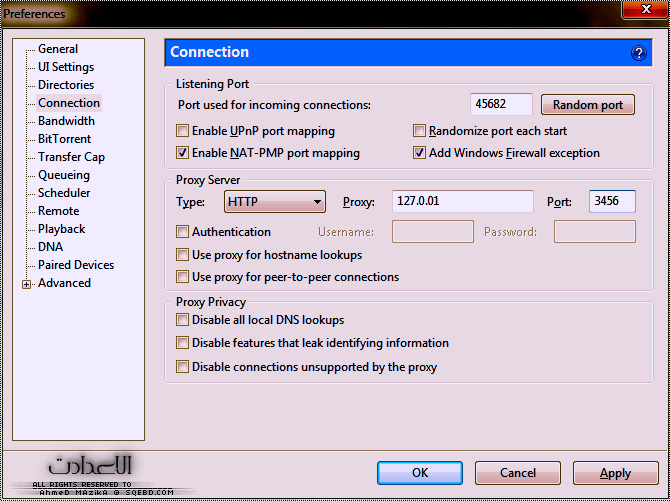Expand the Advanced tree node

click(x=27, y=284)
